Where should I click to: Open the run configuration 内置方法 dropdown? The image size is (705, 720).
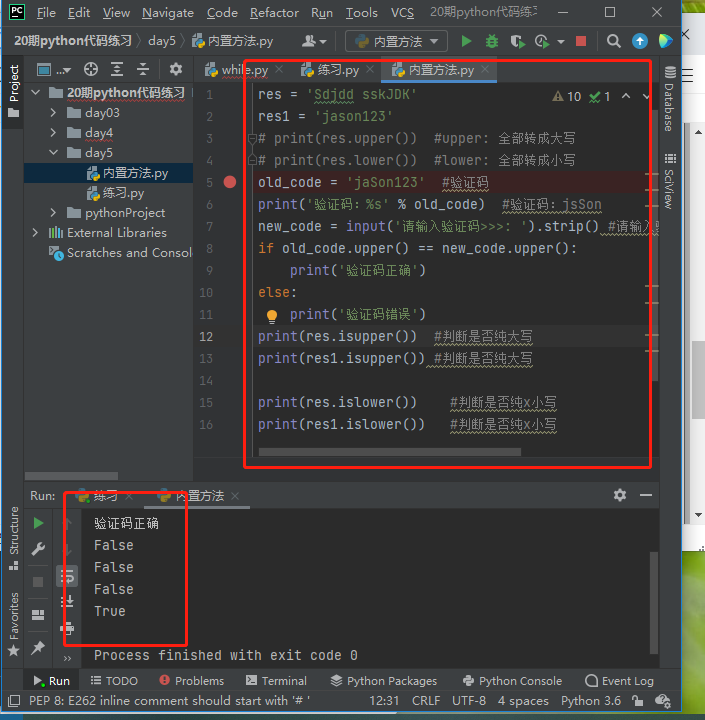396,41
